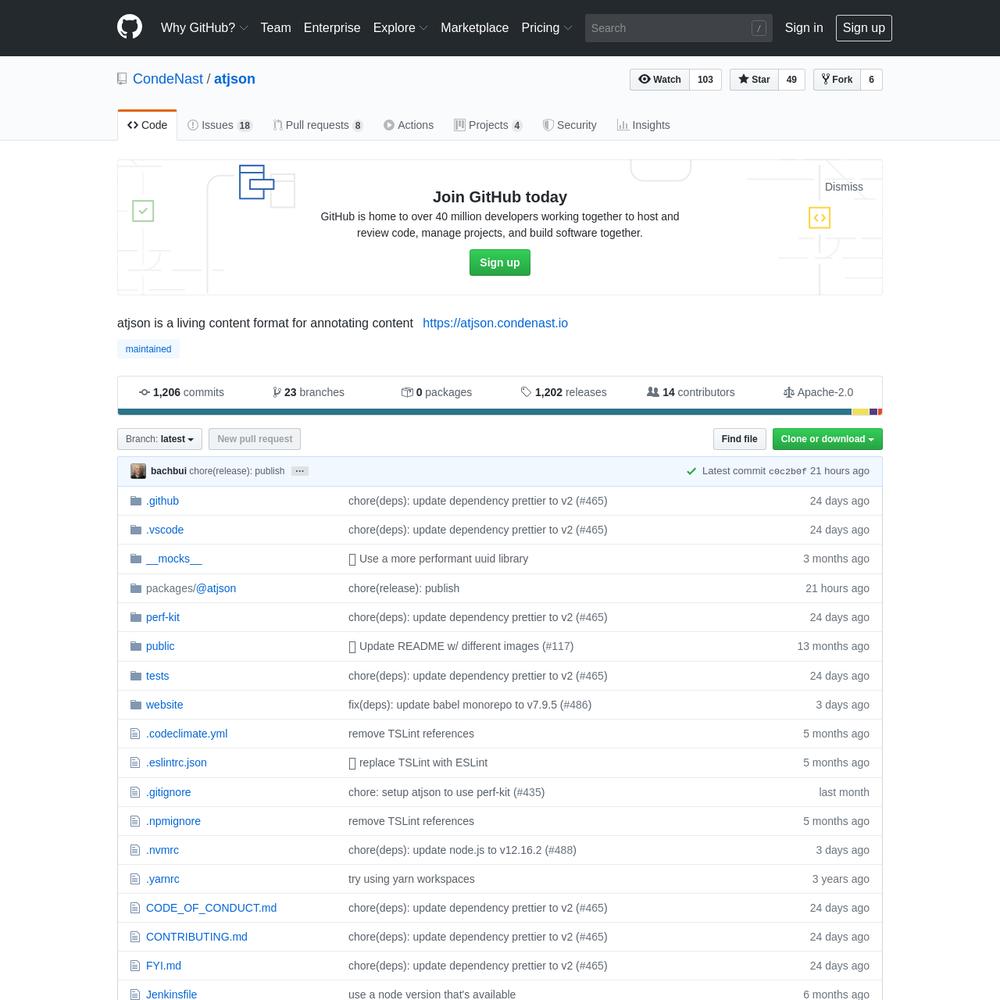Click the Sign in link
Image resolution: width=1000 pixels, height=1000 pixels.
(x=804, y=27)
